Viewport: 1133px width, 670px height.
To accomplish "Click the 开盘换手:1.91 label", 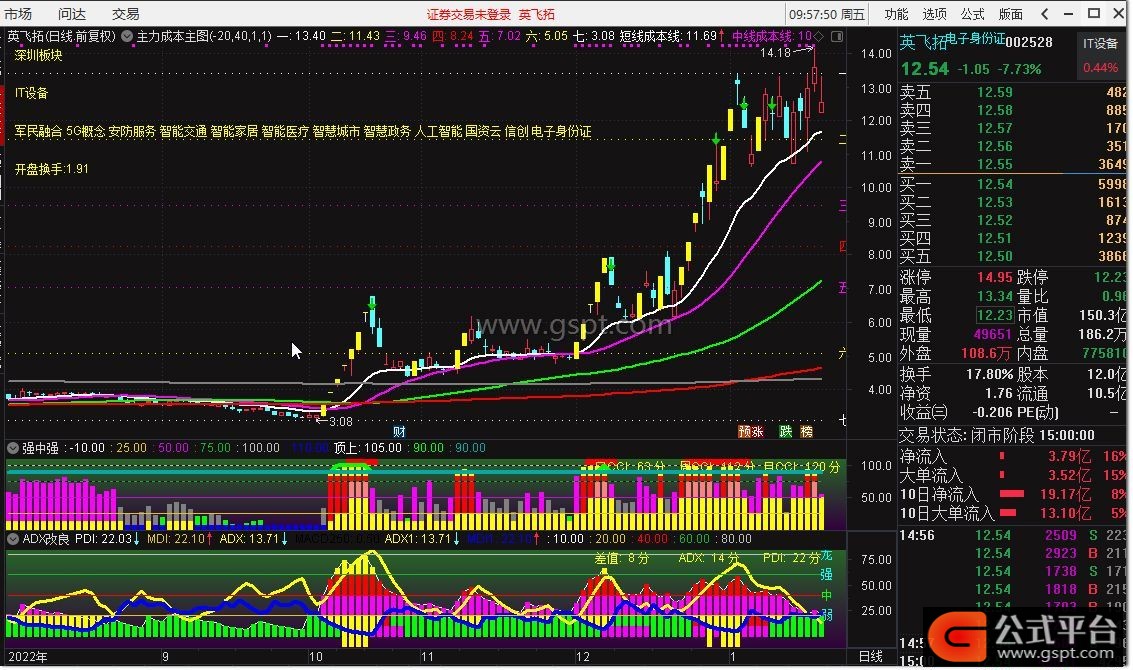I will pyautogui.click(x=51, y=169).
